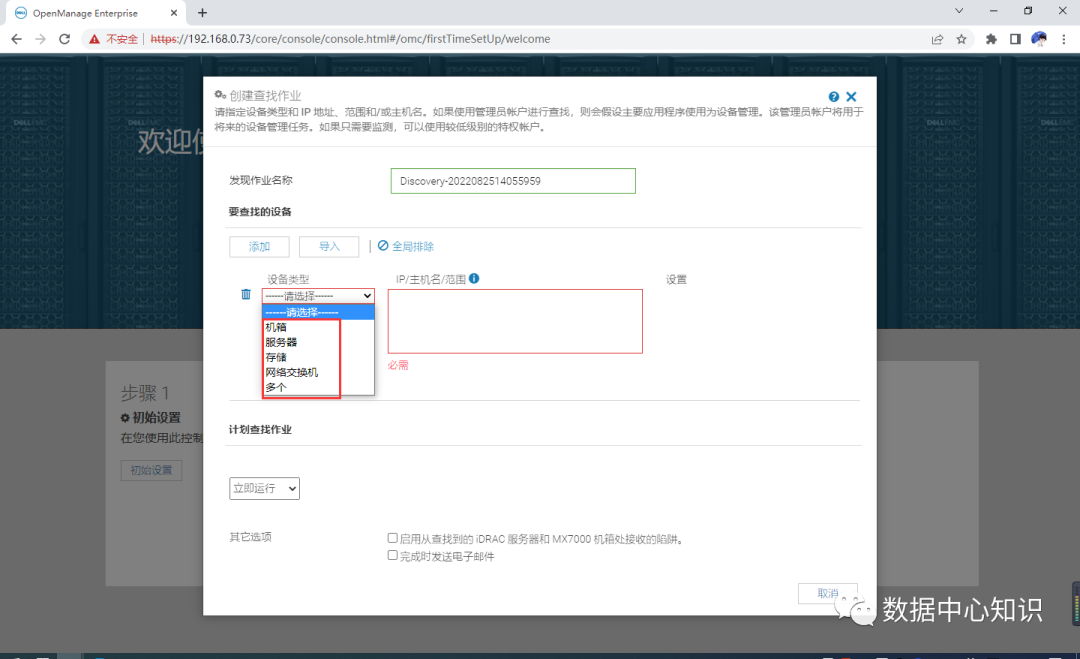Image resolution: width=1080 pixels, height=659 pixels.
Task: Open the tab search chevron
Action: tap(959, 11)
